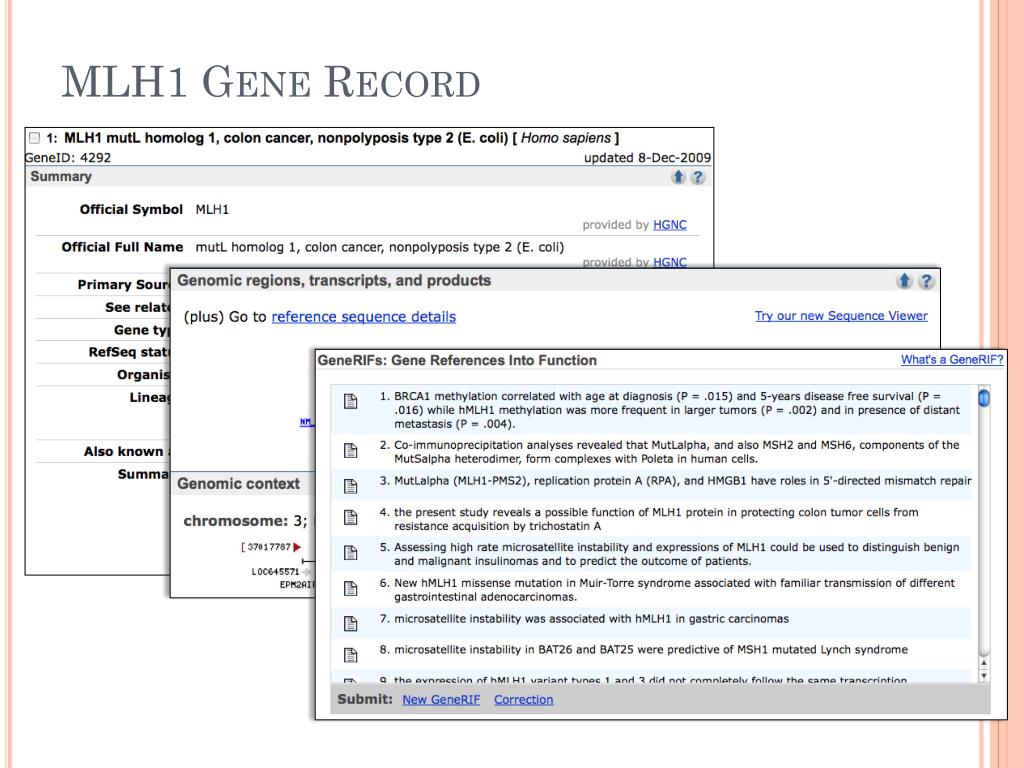Select the GeneRIF text about 5'-directed mismatch repair

[x=682, y=481]
